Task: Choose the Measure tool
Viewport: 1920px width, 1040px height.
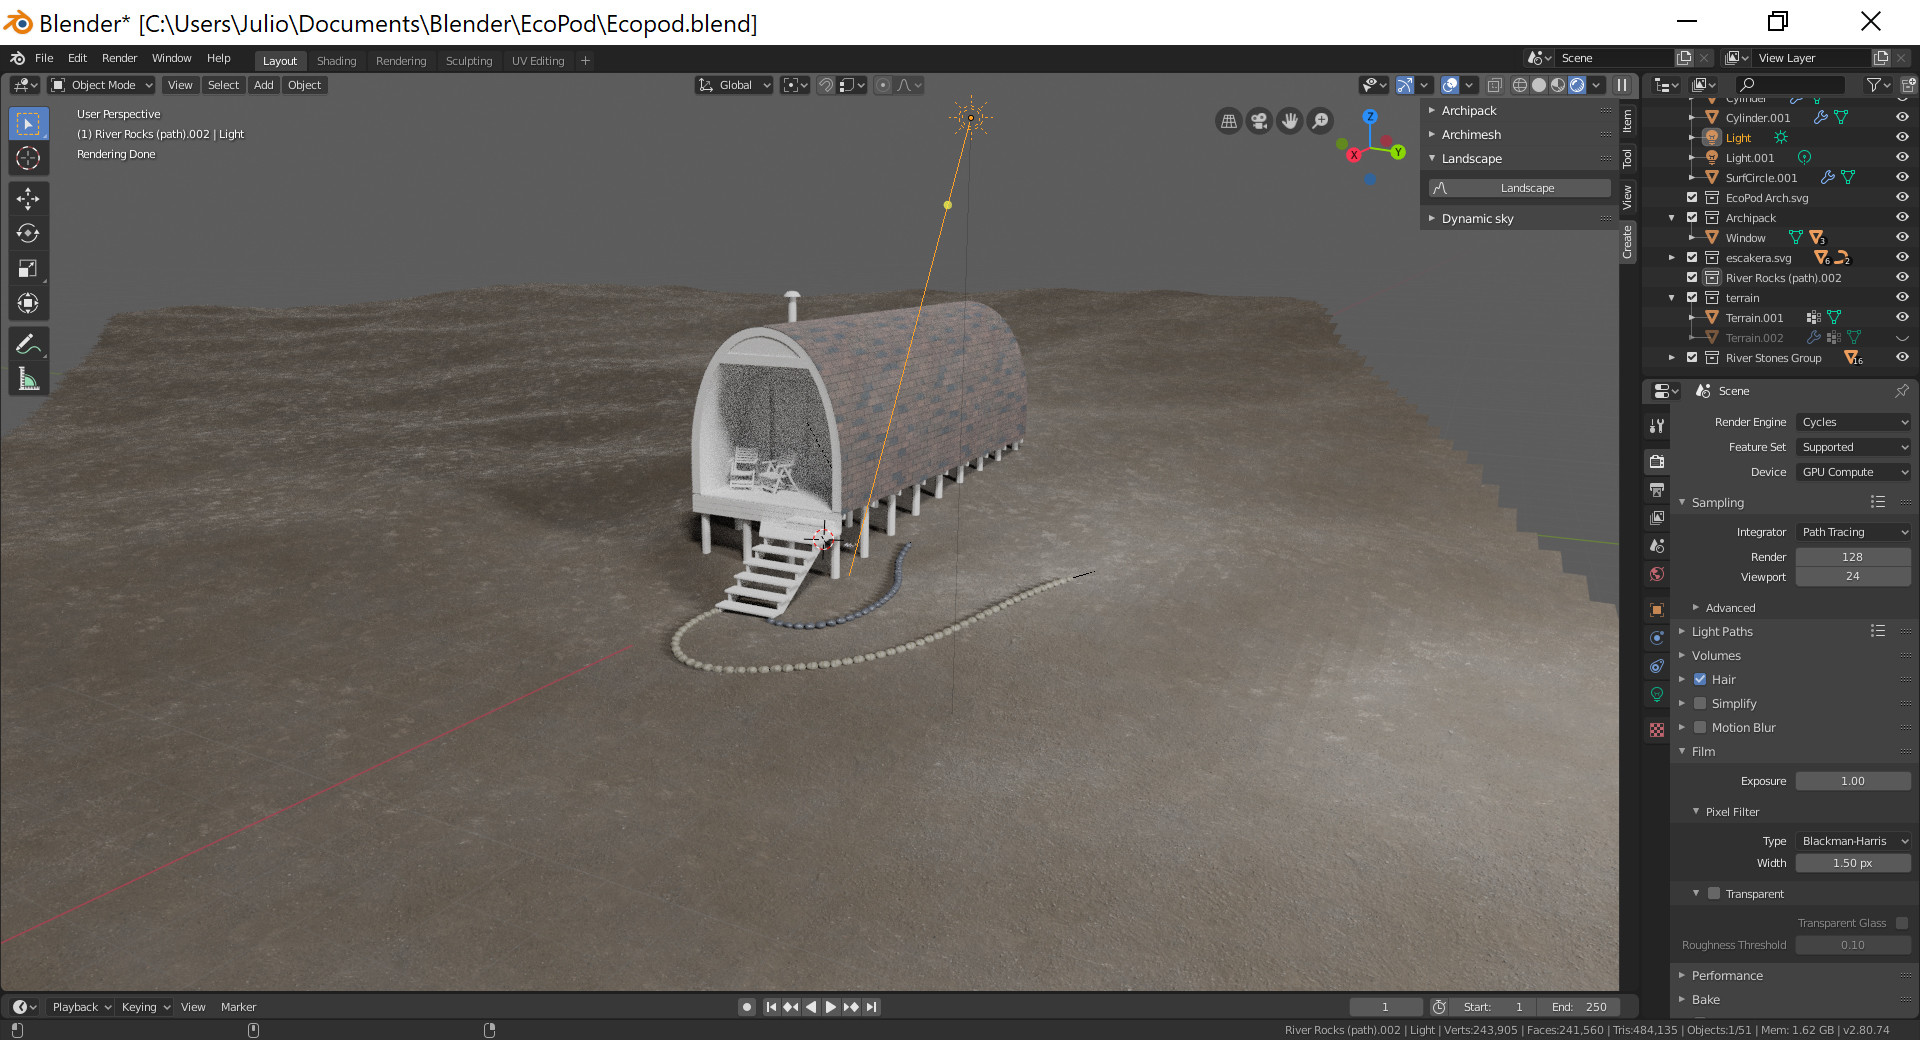Action: coord(28,378)
